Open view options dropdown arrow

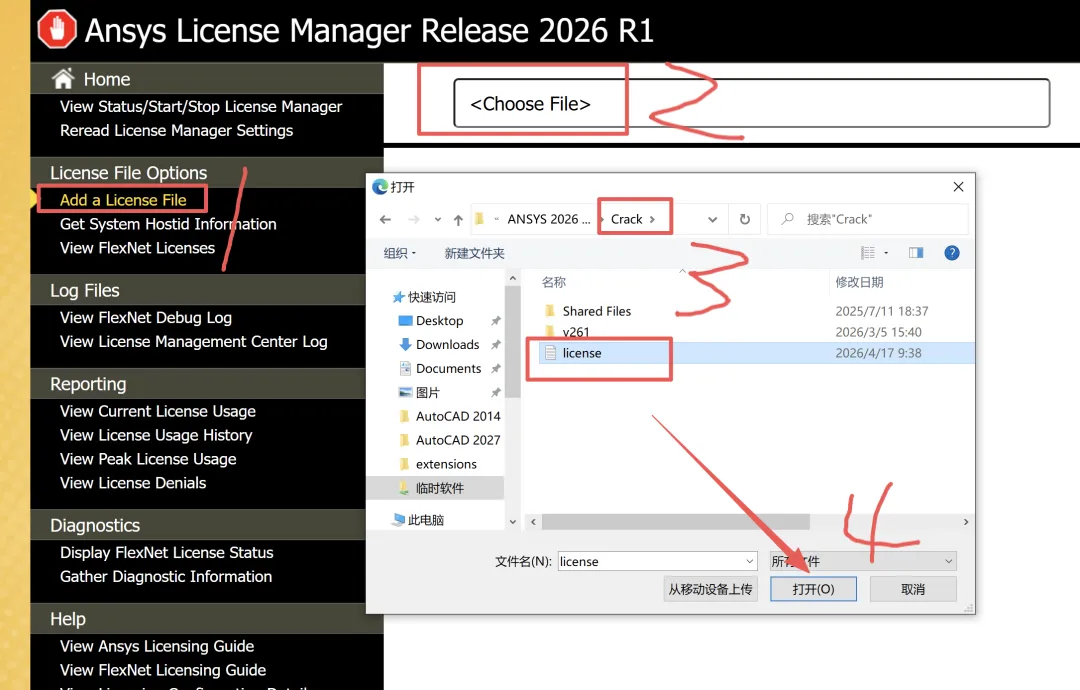click(x=886, y=253)
